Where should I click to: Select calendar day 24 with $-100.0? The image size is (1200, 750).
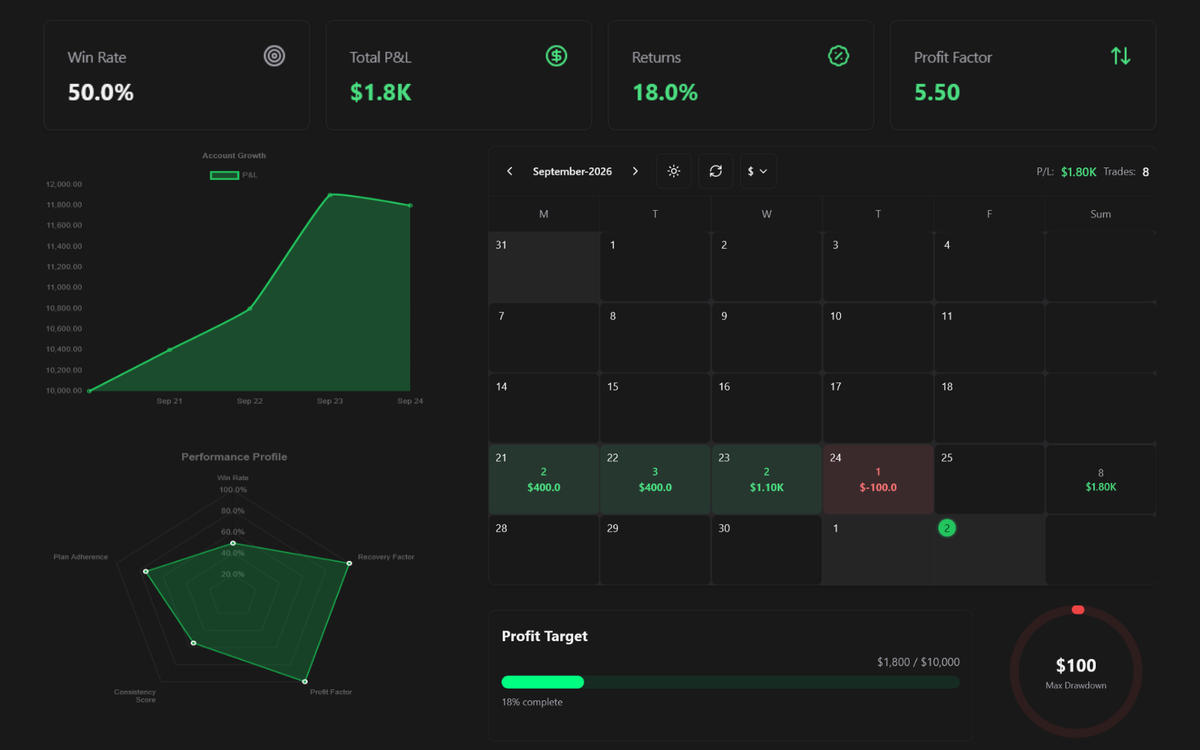click(878, 480)
